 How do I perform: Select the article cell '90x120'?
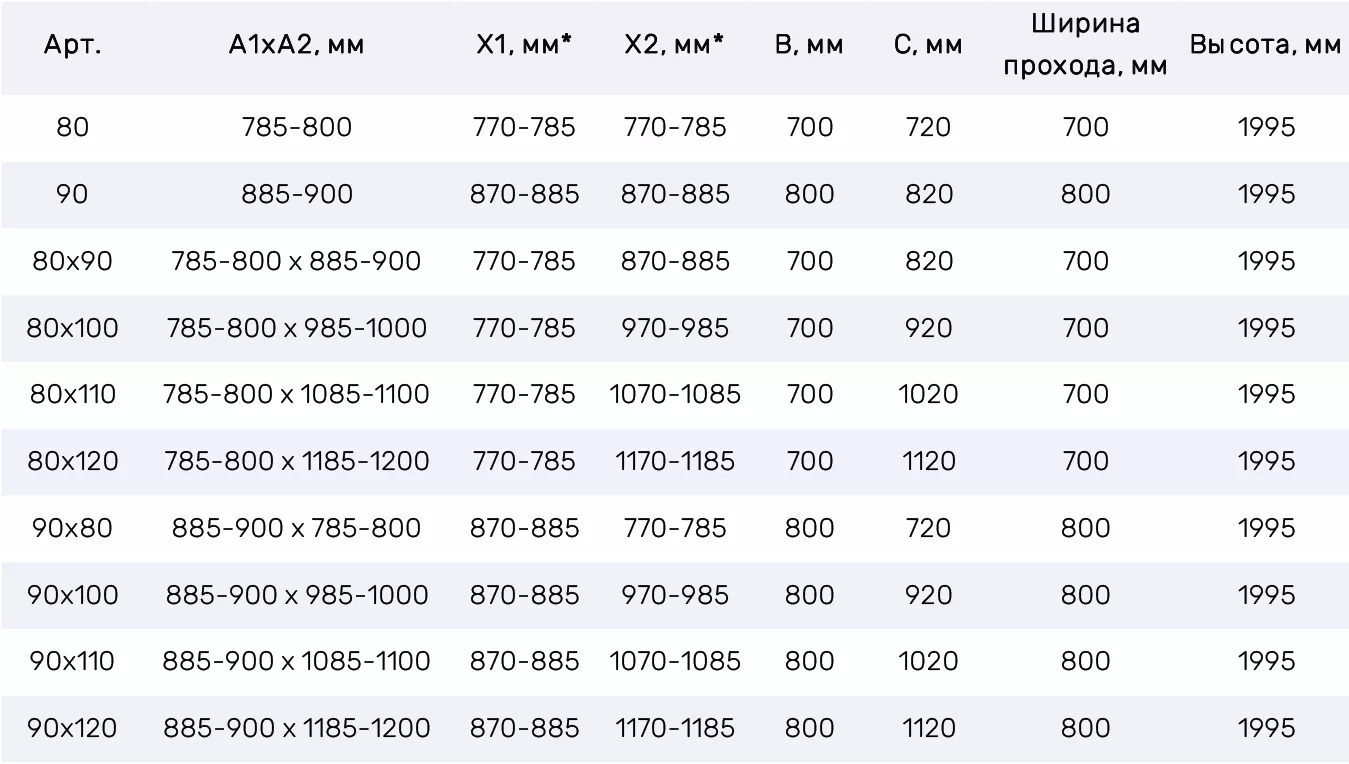72,728
